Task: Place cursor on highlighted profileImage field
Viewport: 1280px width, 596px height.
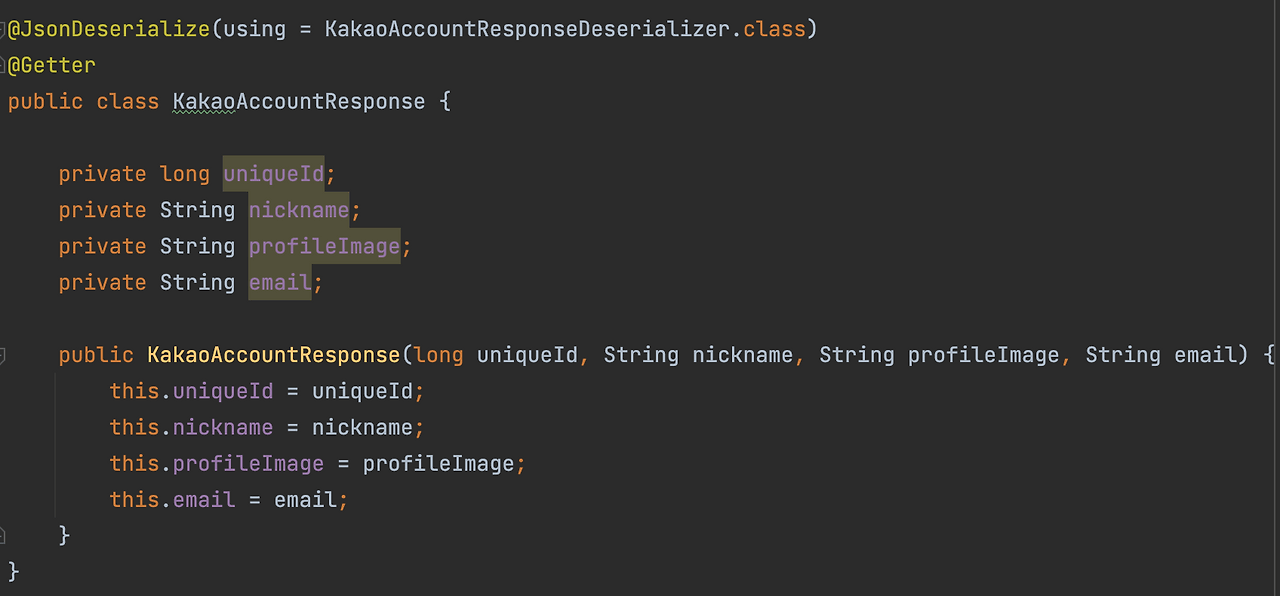Action: (324, 246)
